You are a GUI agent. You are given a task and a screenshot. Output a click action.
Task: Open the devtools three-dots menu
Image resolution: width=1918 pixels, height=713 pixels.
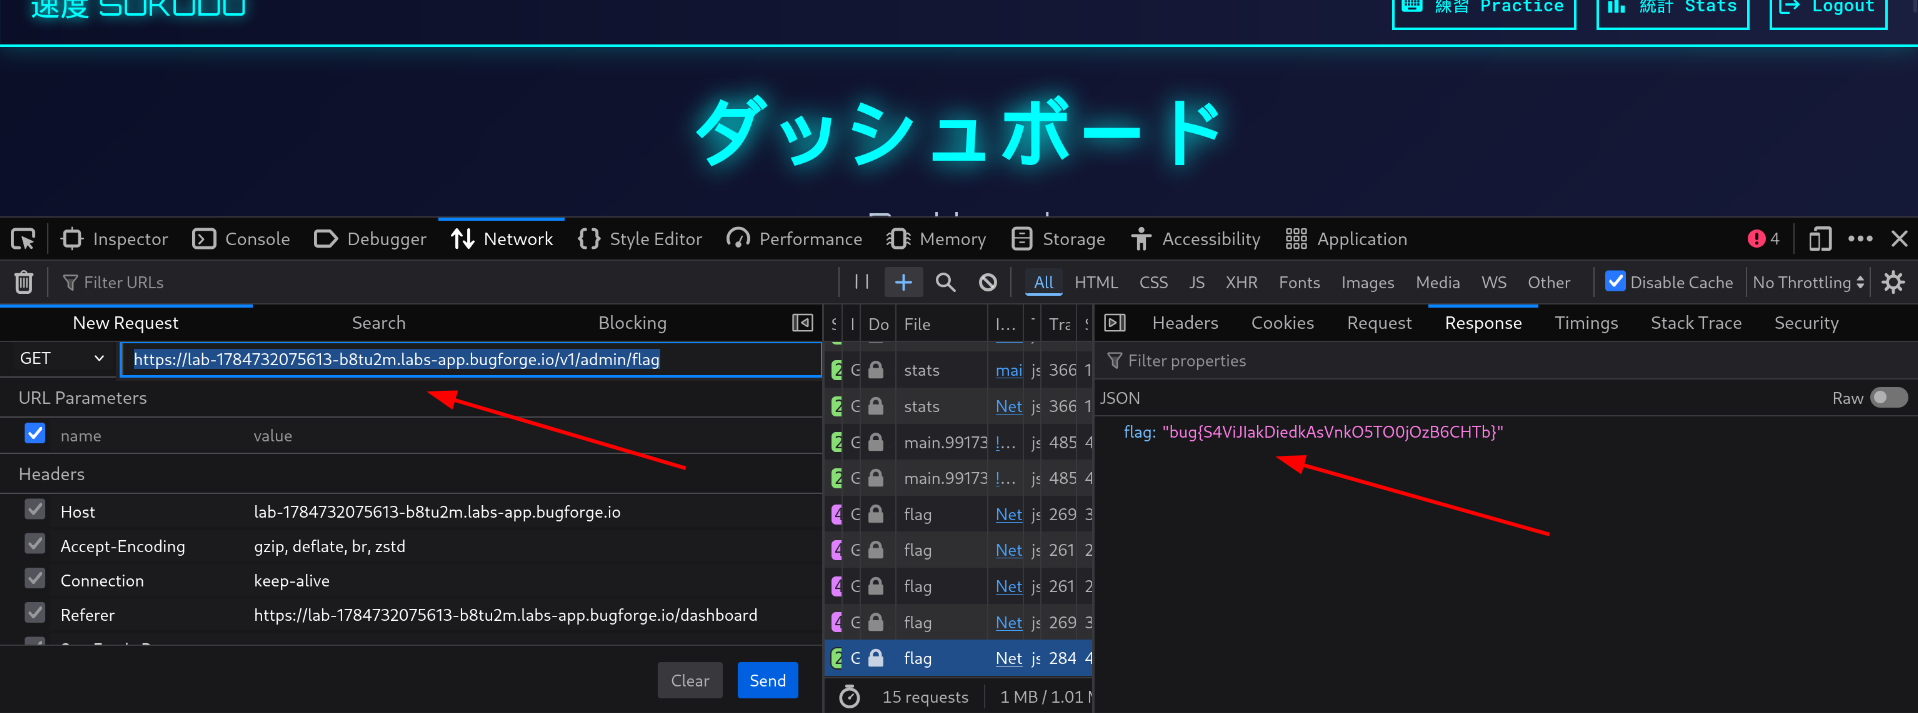tap(1860, 239)
